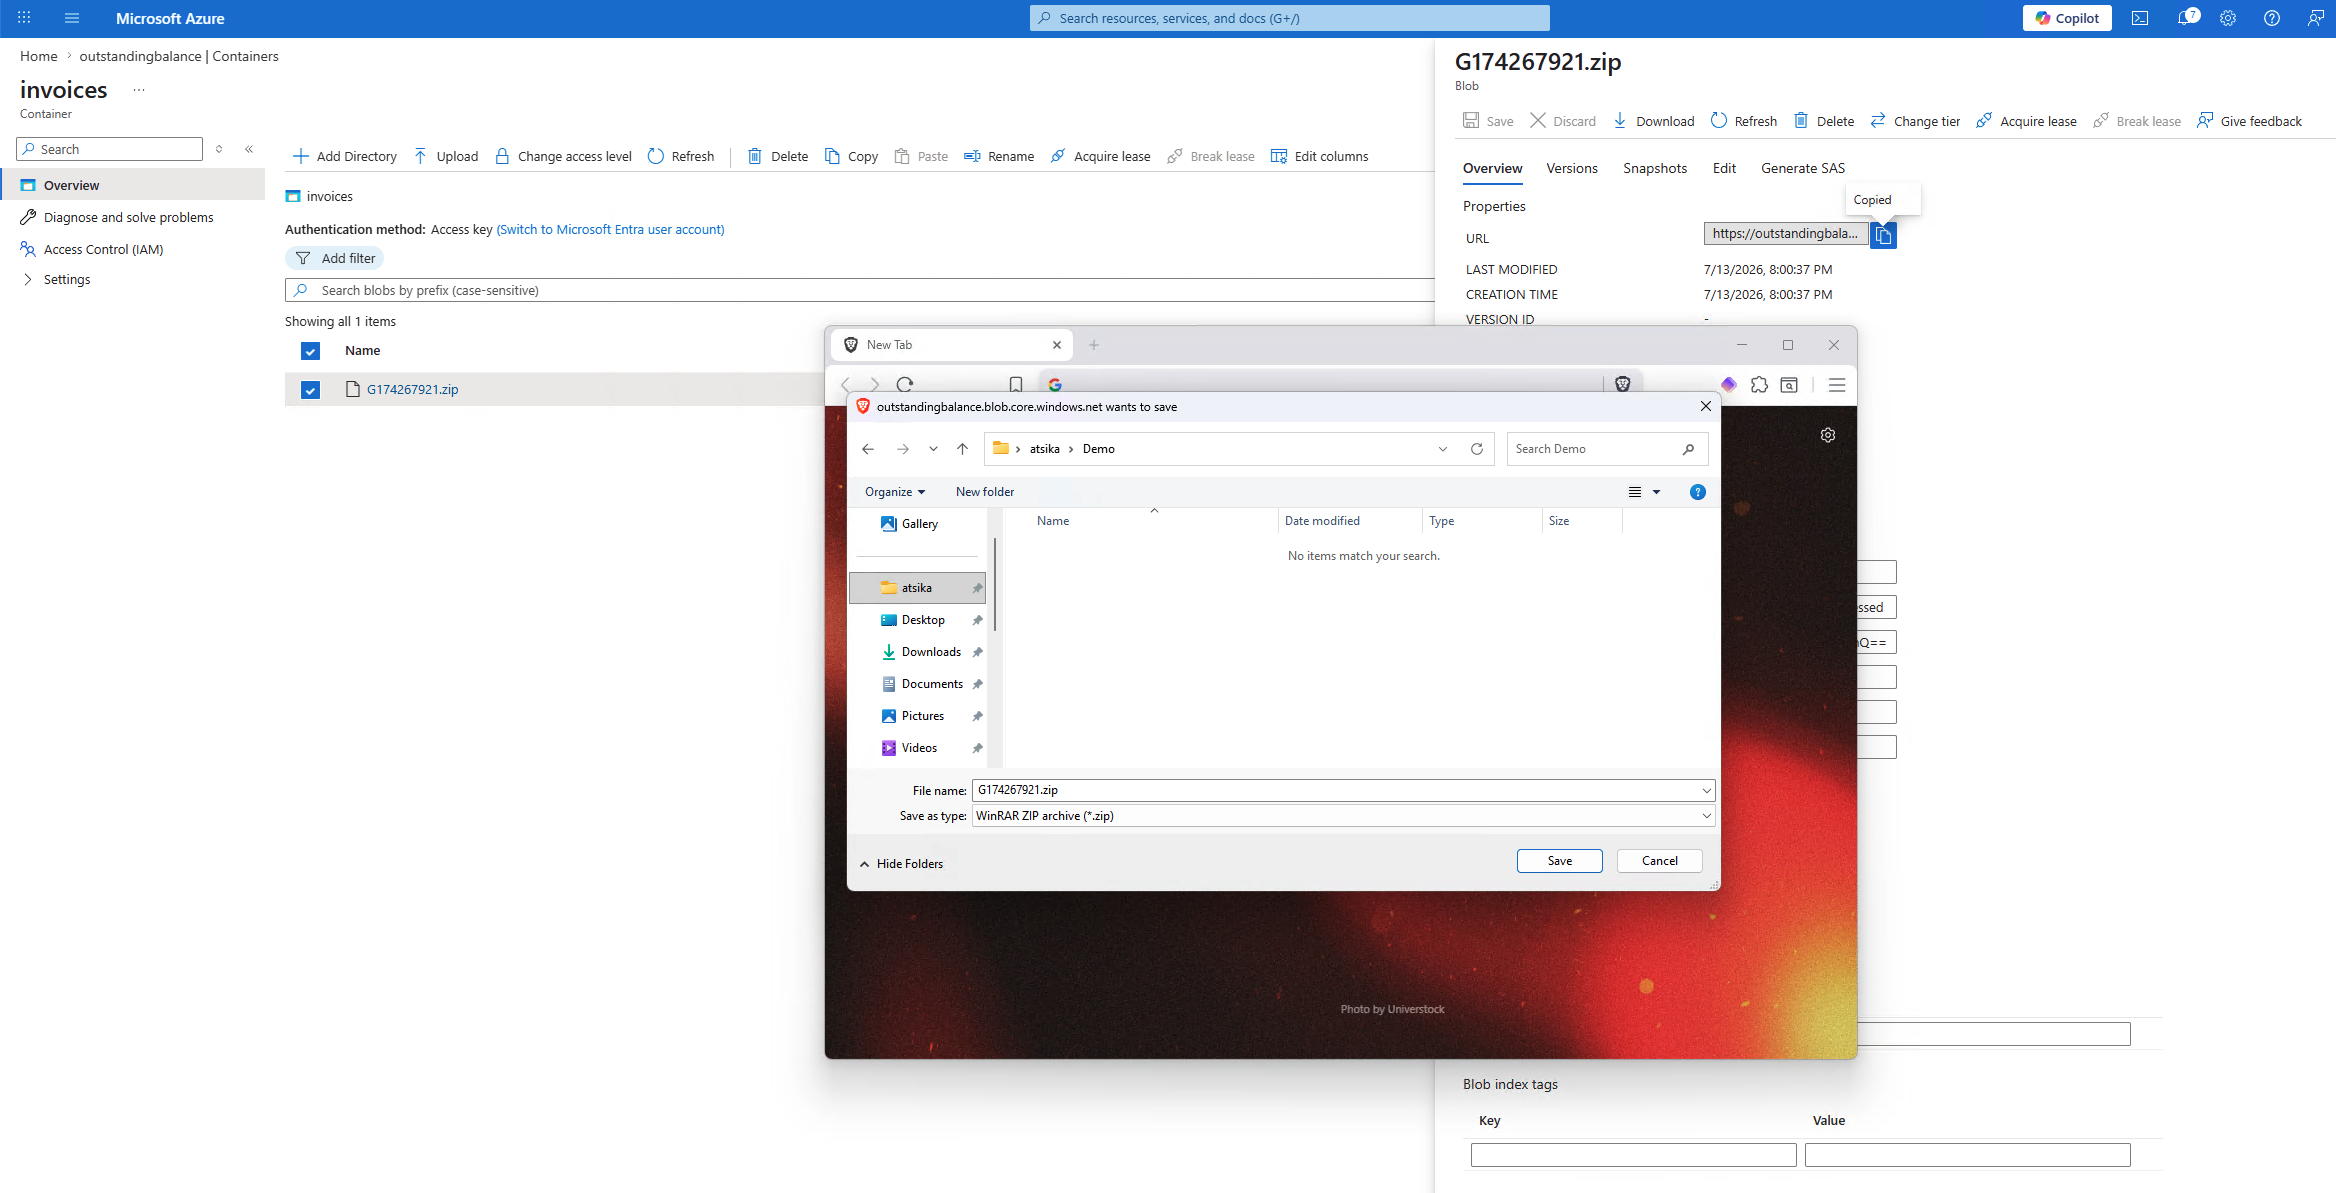Open the save dialog help icon
2336x1193 pixels.
[1697, 492]
